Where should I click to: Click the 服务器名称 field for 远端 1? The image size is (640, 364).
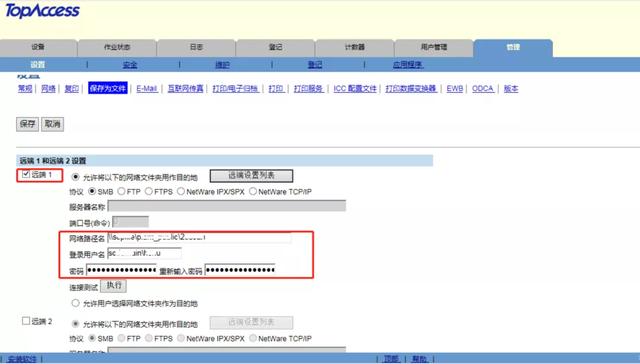(x=227, y=206)
